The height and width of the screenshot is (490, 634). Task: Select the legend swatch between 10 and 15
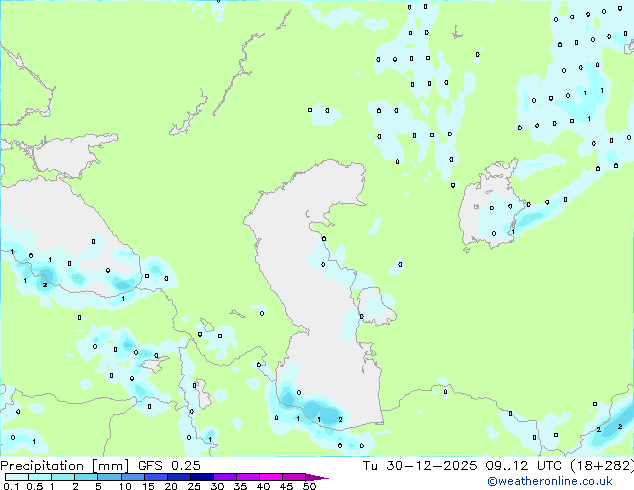132,477
